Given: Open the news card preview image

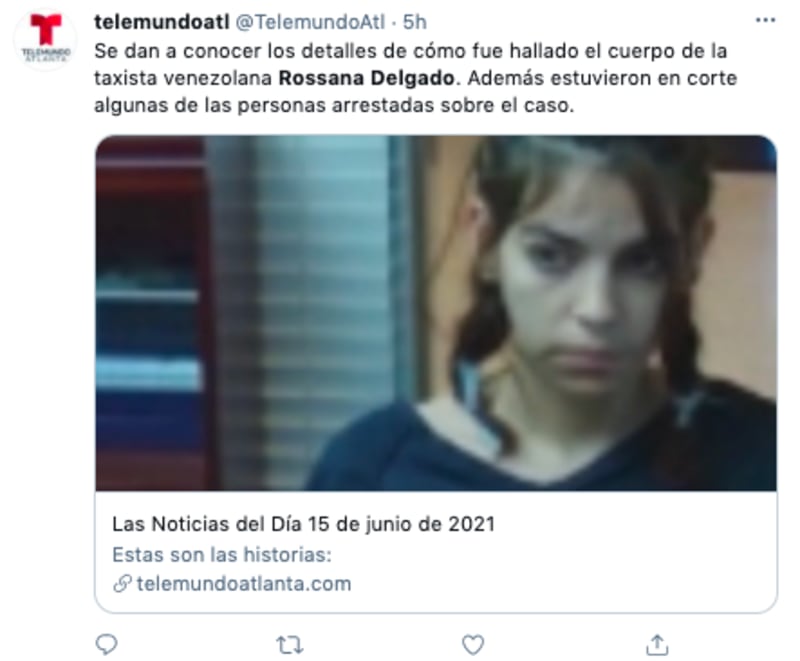Looking at the screenshot, I should 436,313.
